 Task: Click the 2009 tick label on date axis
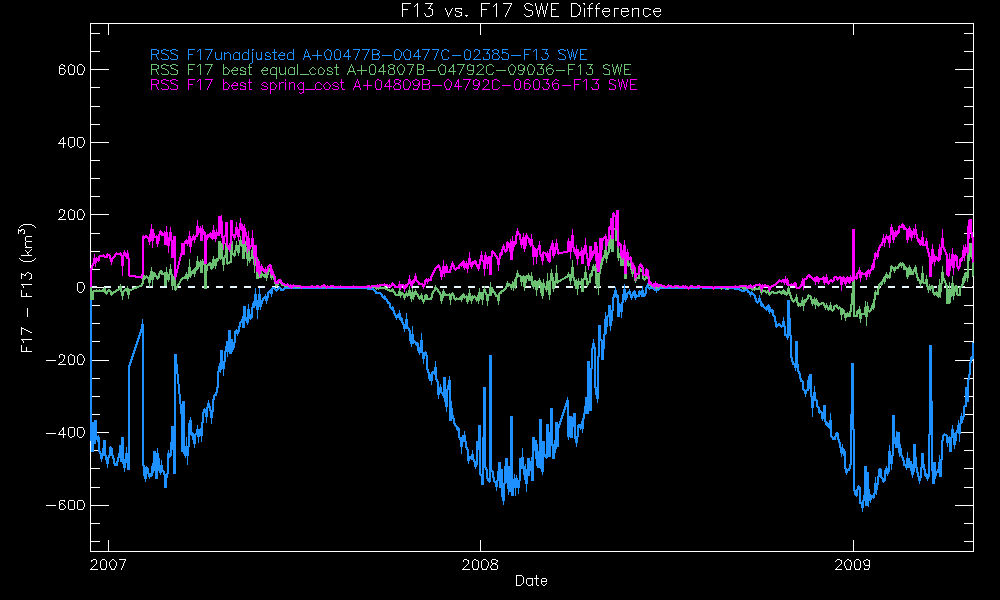(853, 565)
